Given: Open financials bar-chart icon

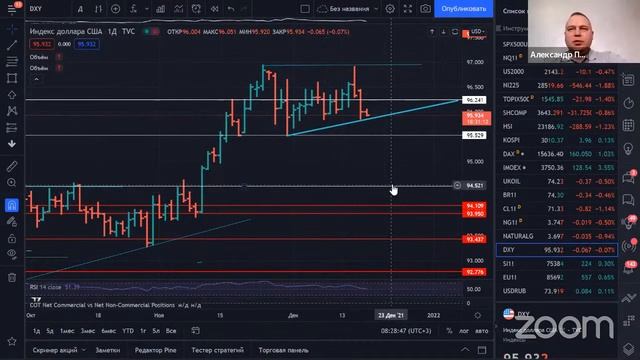Looking at the screenshot, I should 160,9.
